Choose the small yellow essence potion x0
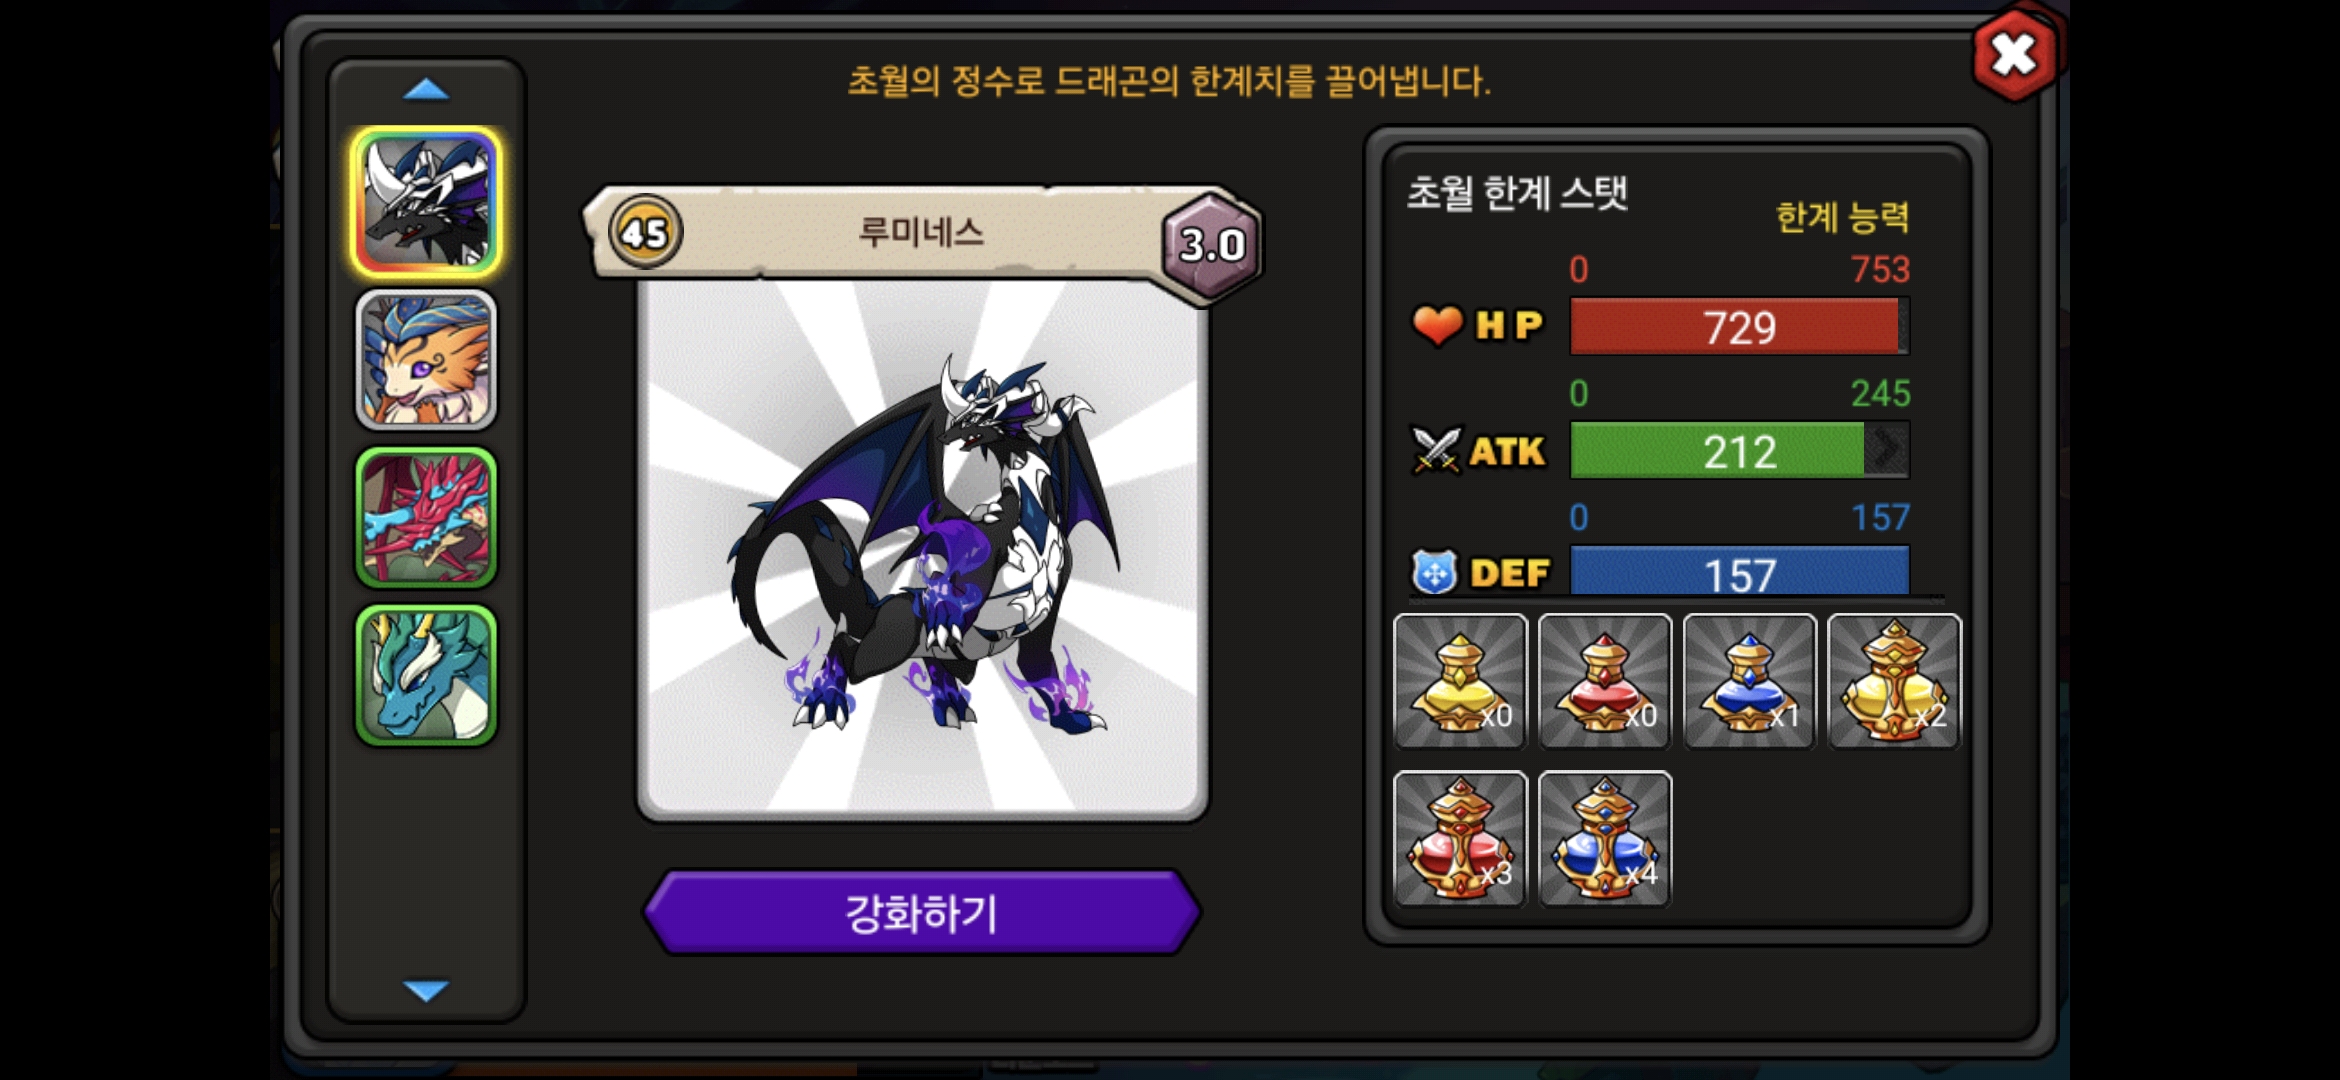The height and width of the screenshot is (1080, 2340). point(1460,682)
